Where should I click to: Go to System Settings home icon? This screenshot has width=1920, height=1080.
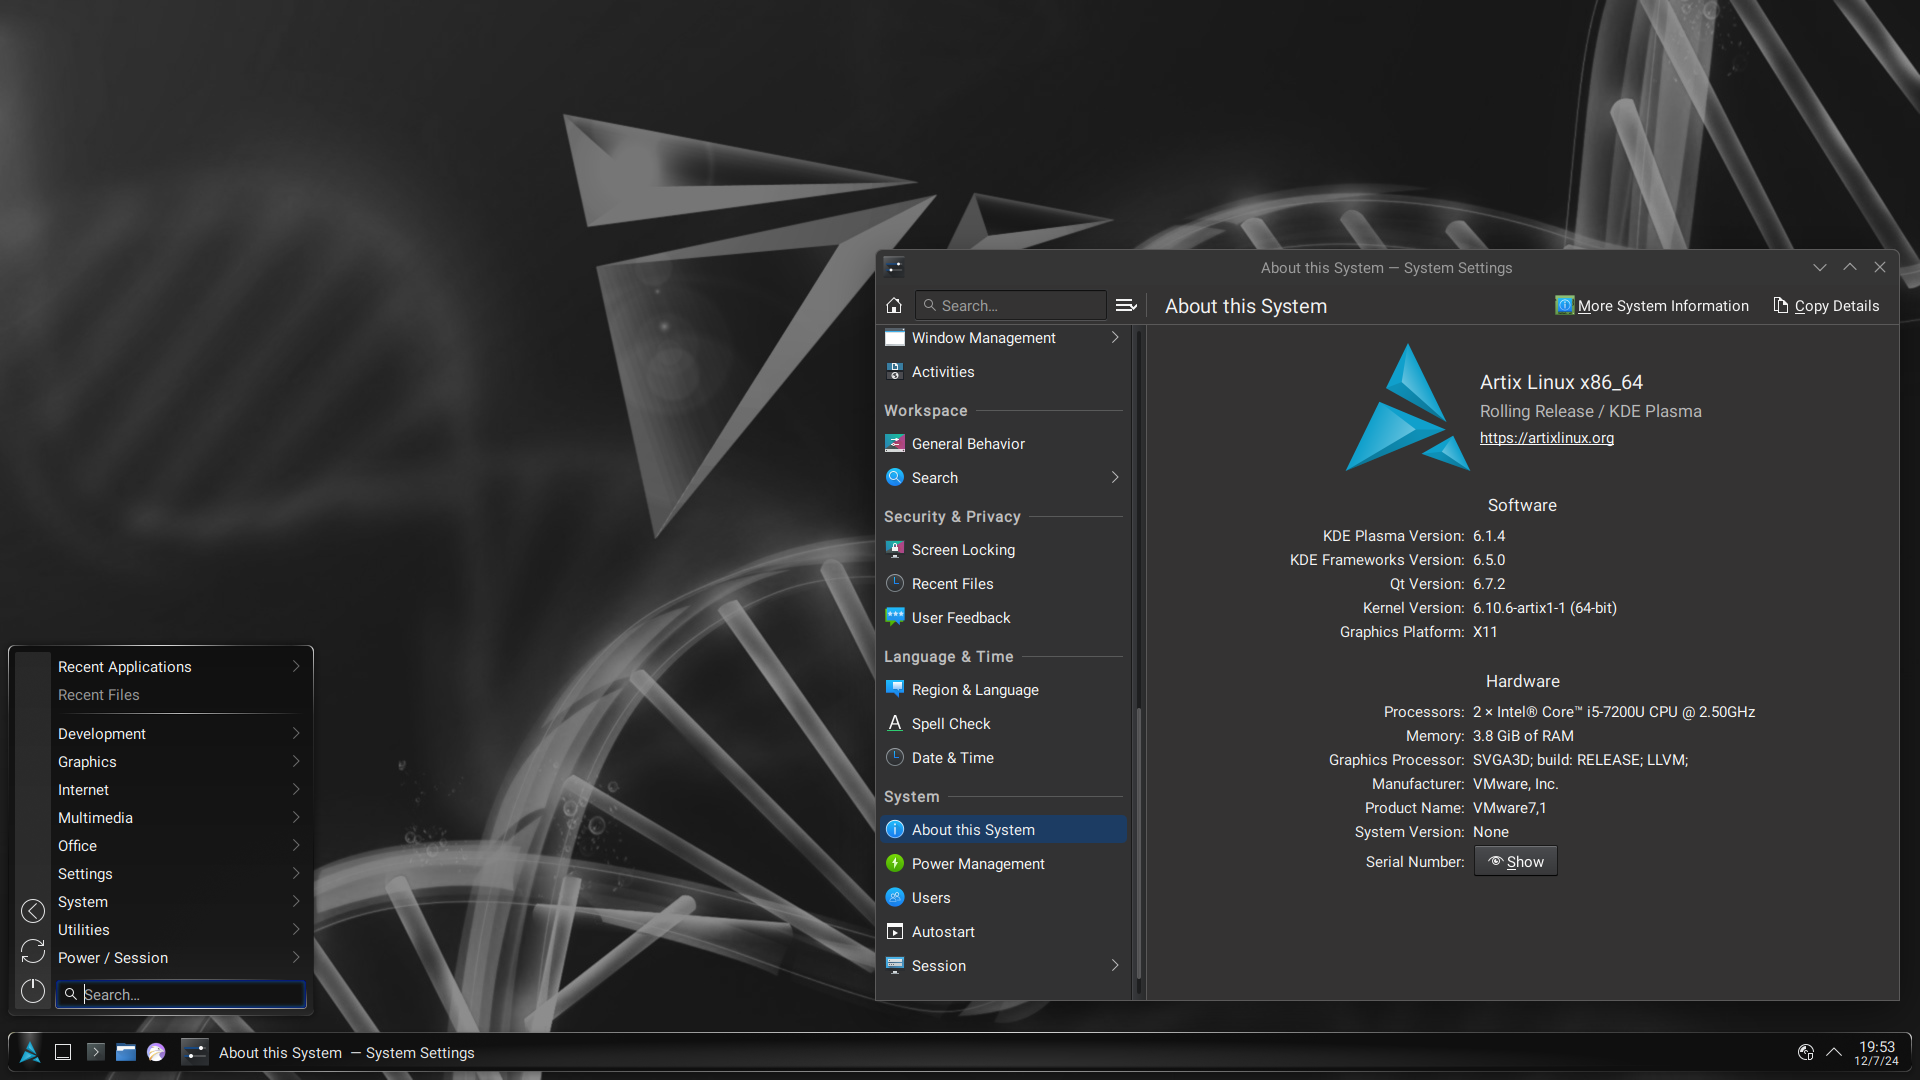tap(894, 306)
